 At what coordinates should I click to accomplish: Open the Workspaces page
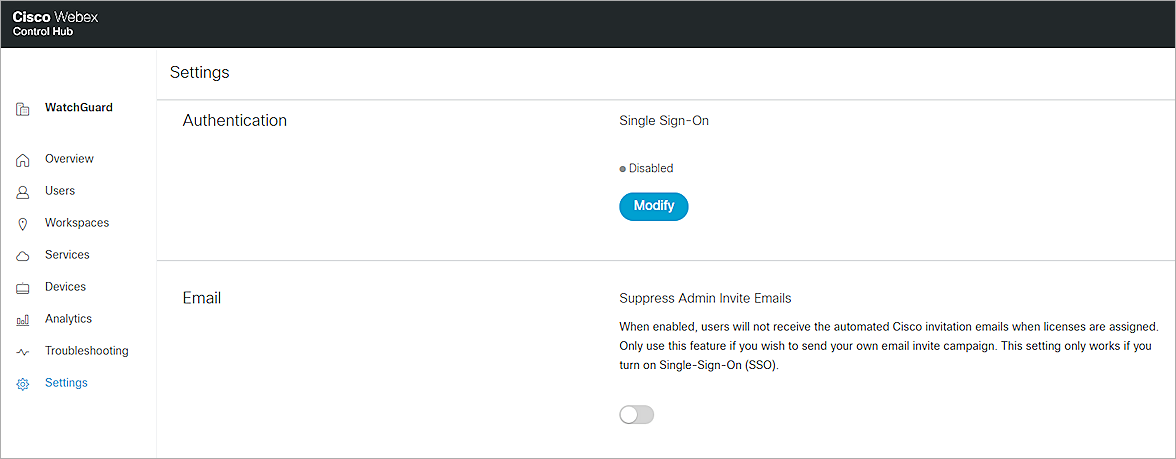point(77,223)
